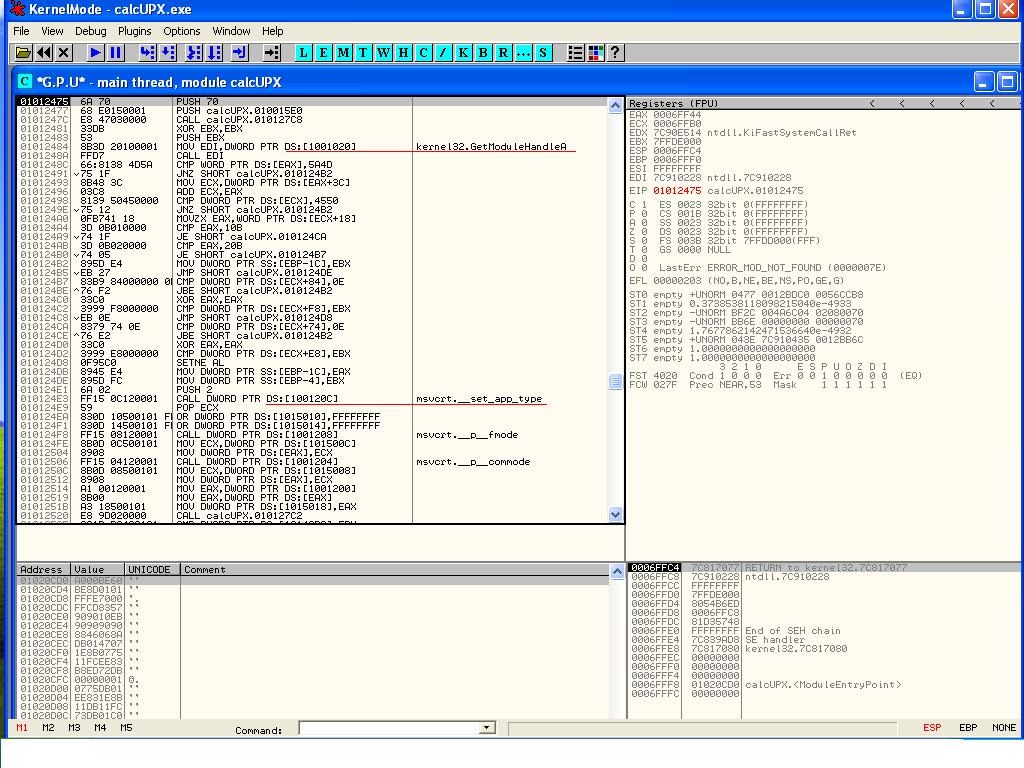The width and height of the screenshot is (1024, 768).
Task: Click the UNICODE column header in dump
Action: pyautogui.click(x=150, y=570)
